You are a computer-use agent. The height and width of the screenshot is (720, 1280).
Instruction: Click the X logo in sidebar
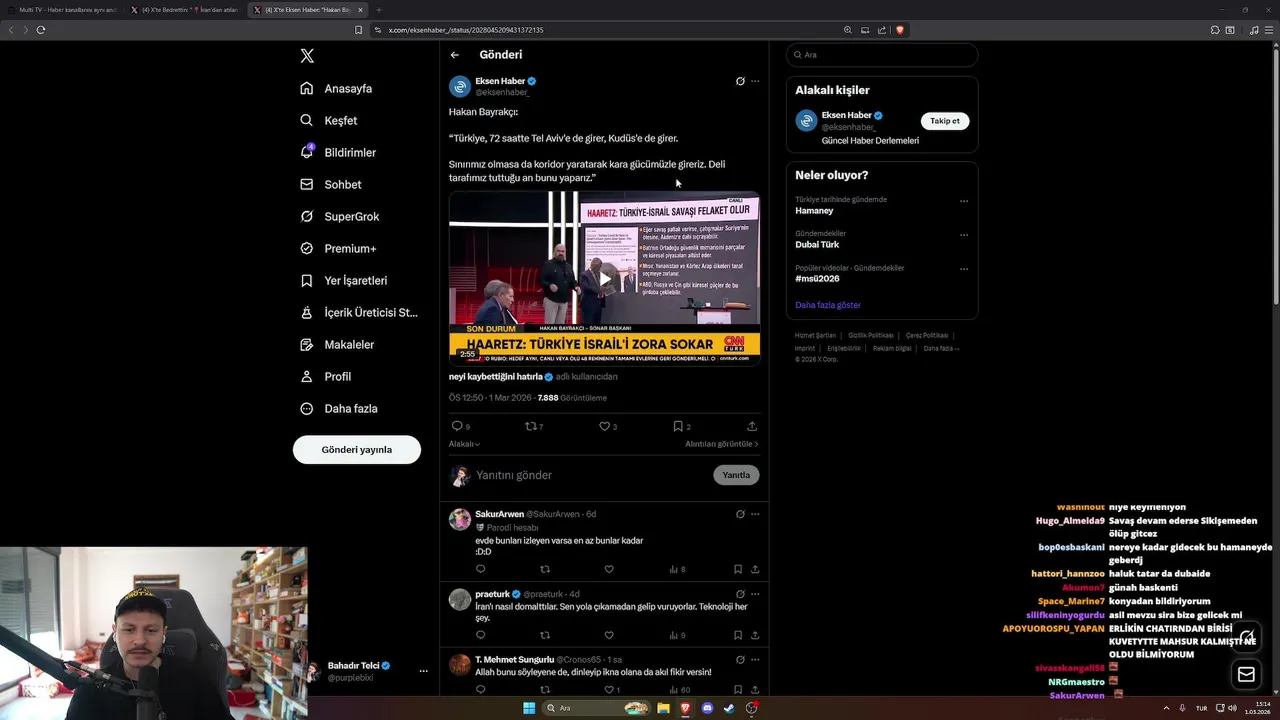(307, 56)
